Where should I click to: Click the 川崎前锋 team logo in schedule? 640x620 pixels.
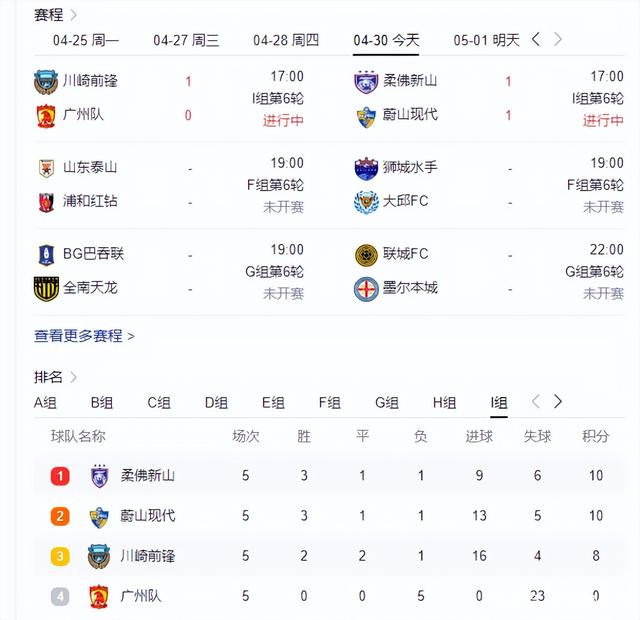point(46,81)
